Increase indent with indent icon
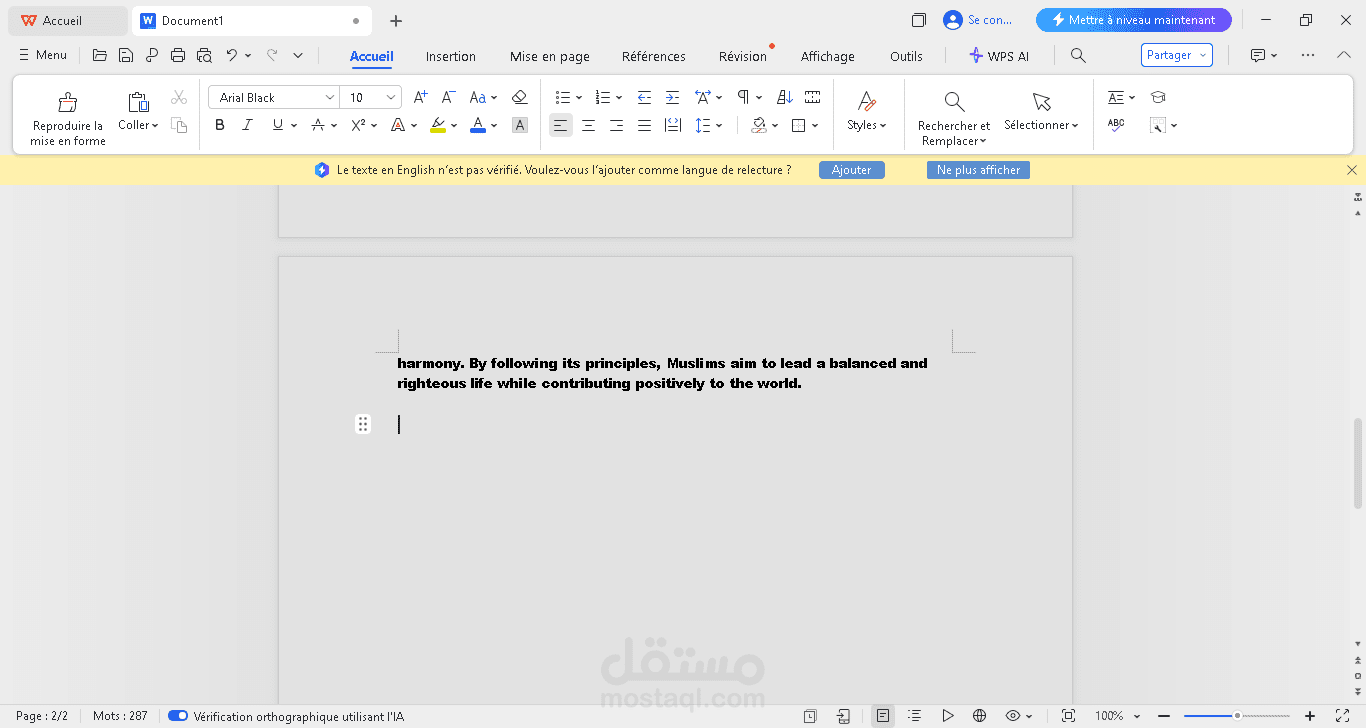This screenshot has height=728, width=1366. [672, 97]
